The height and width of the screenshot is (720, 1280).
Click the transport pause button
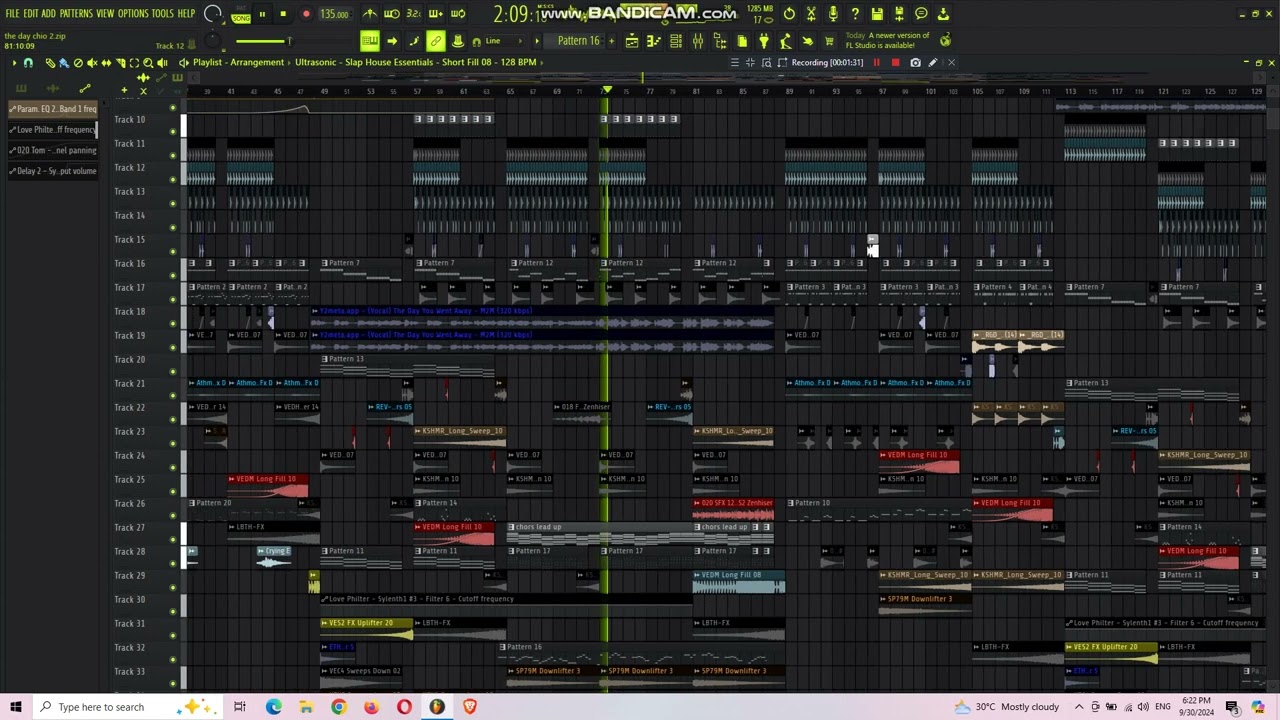pyautogui.click(x=262, y=14)
